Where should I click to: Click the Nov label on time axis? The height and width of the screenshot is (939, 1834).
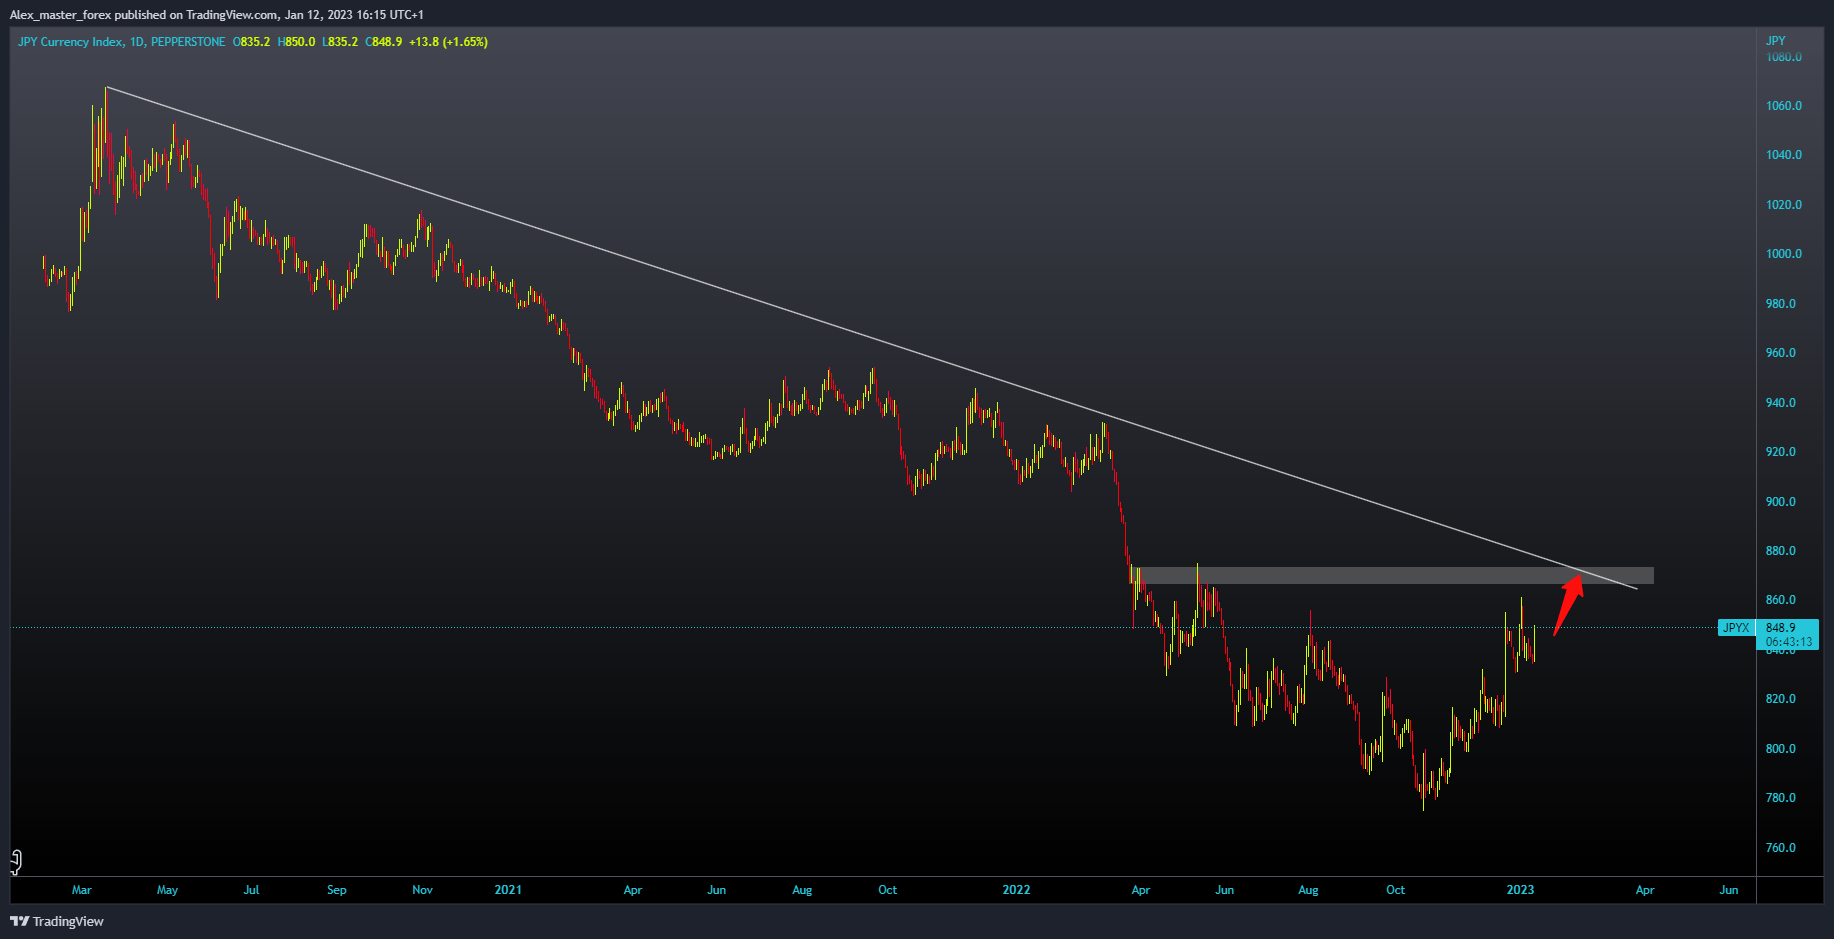423,890
